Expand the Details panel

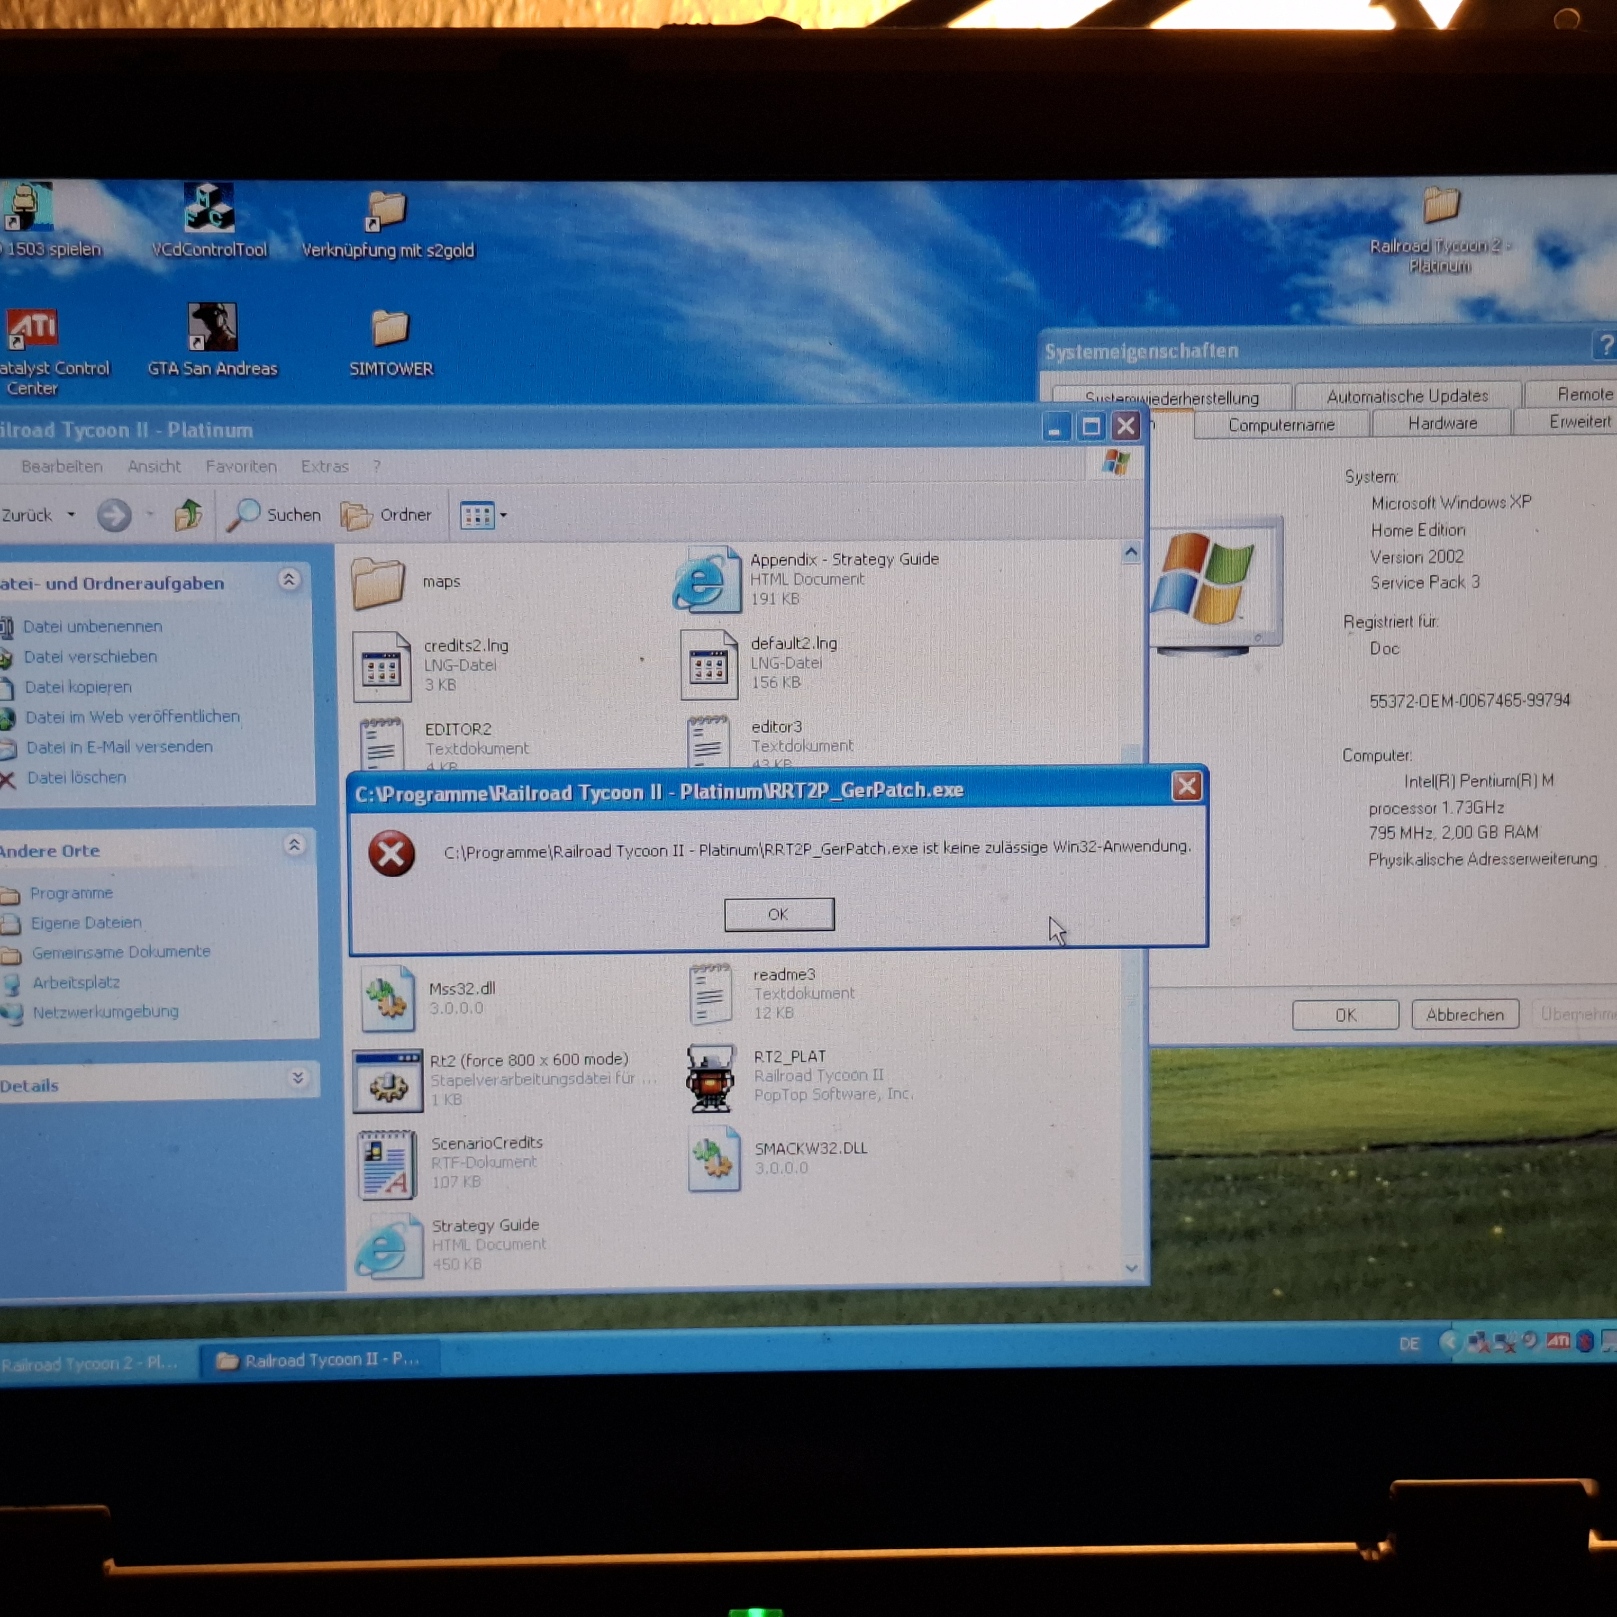click(x=298, y=1078)
